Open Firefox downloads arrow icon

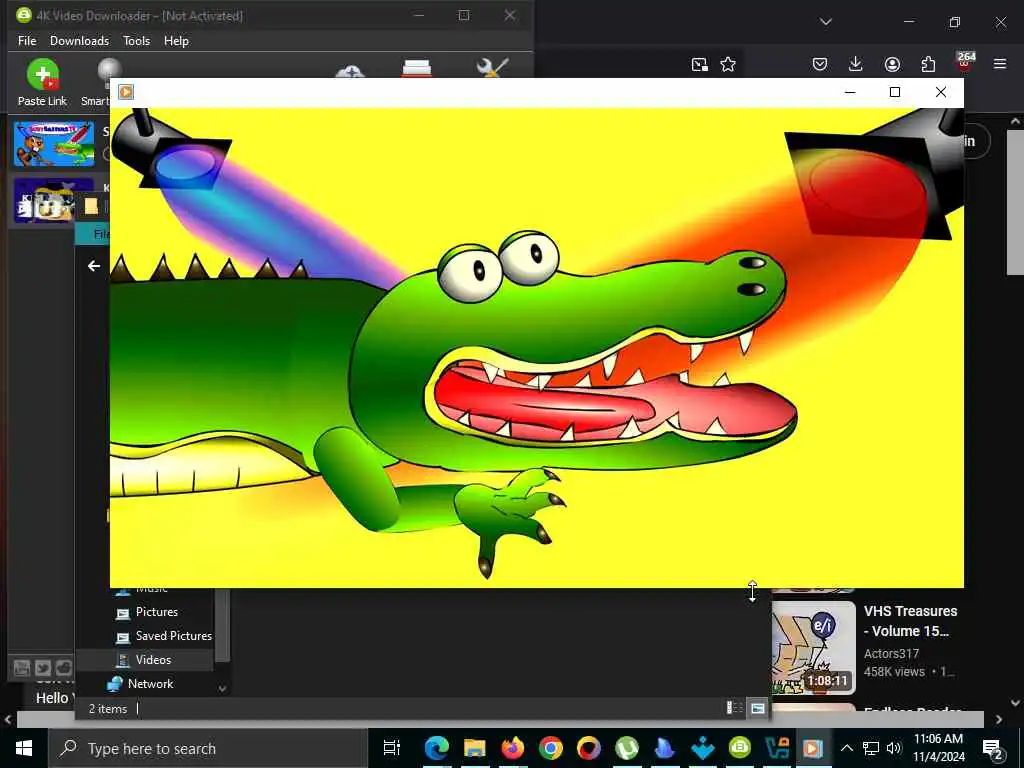pos(856,64)
